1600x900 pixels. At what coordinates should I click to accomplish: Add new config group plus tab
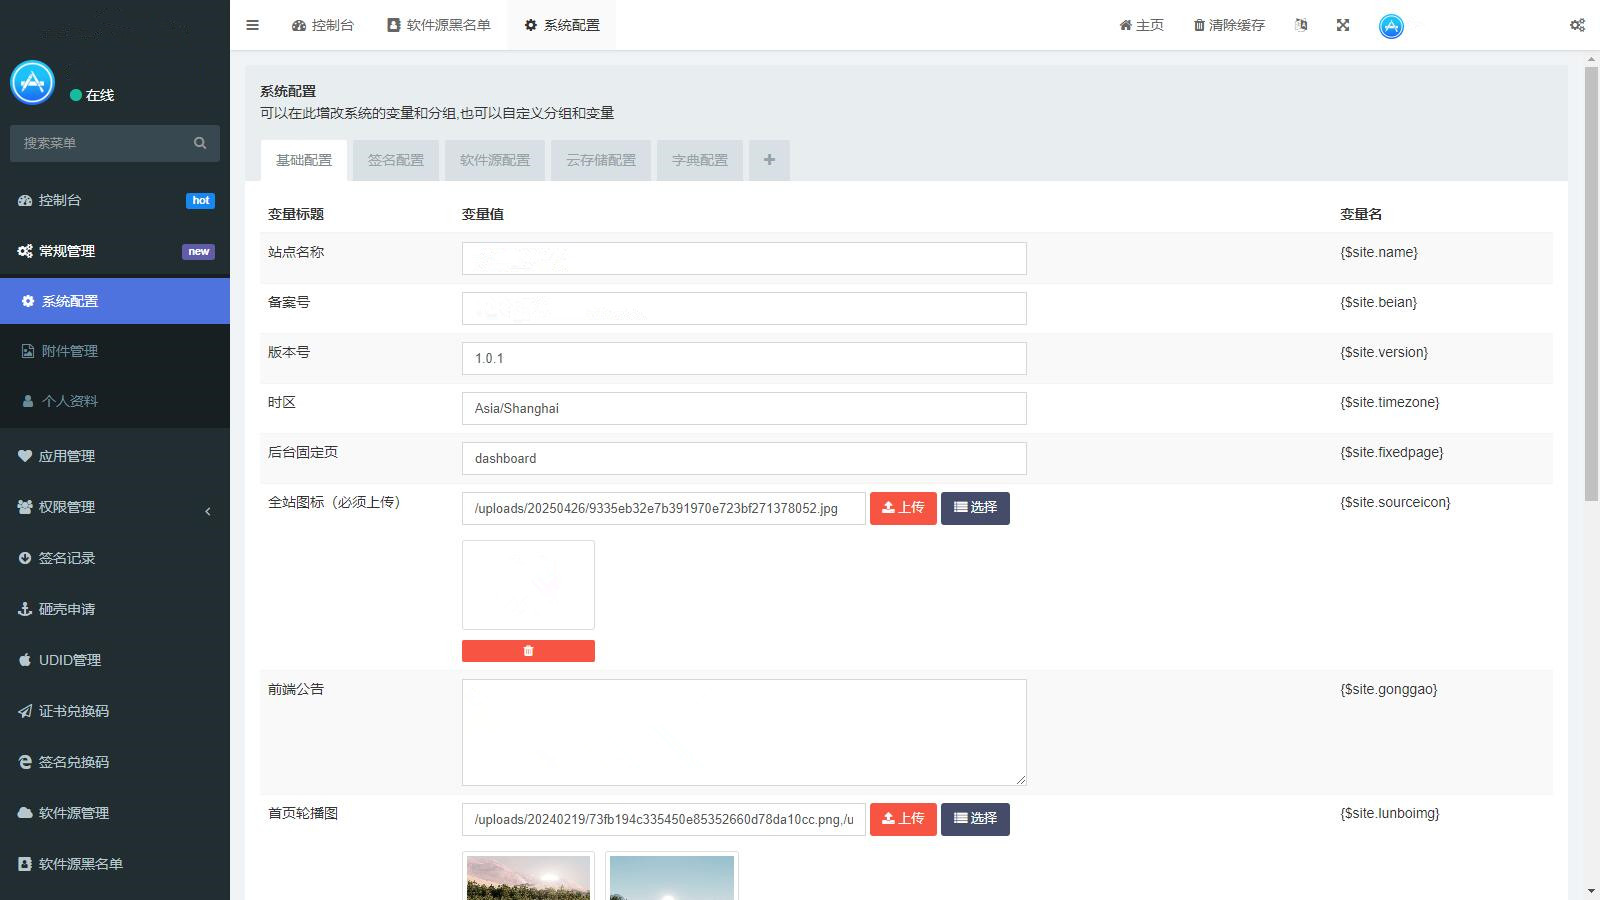coord(769,160)
